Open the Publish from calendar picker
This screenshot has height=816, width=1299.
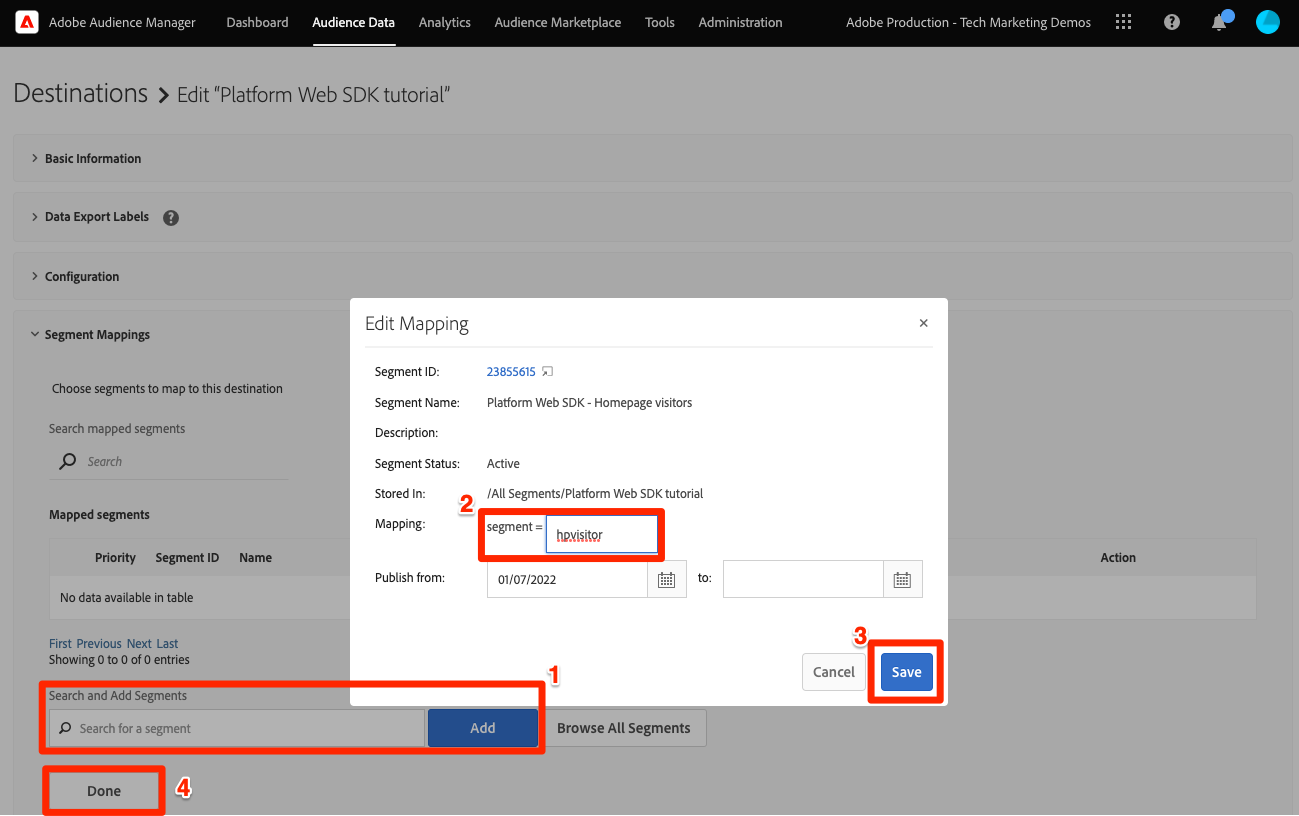pyautogui.click(x=667, y=579)
